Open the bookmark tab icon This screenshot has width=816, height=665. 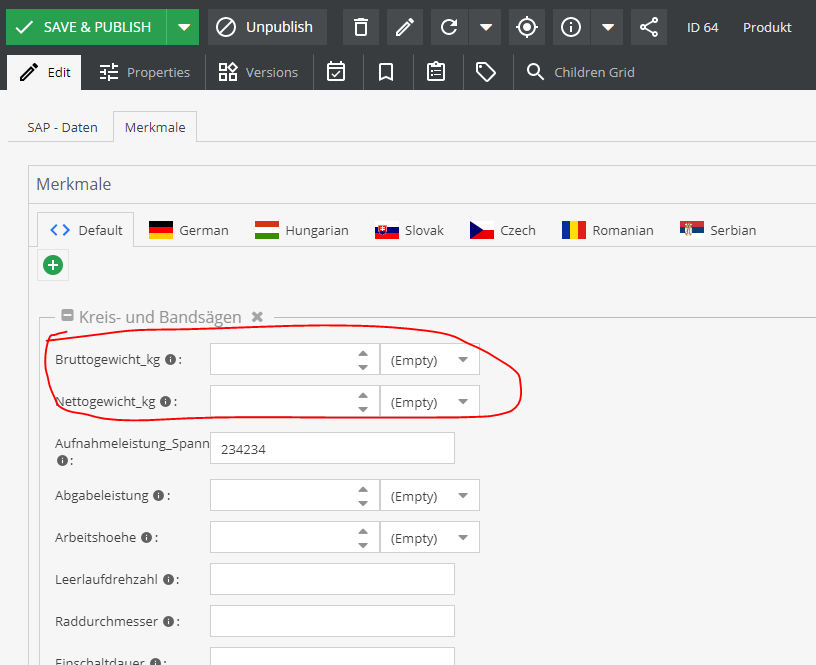(x=386, y=72)
